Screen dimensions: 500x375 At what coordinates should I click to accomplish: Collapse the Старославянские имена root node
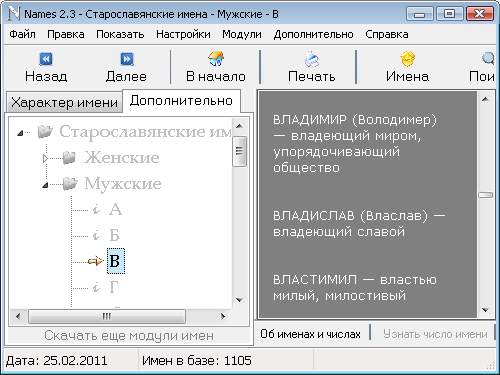[20, 133]
